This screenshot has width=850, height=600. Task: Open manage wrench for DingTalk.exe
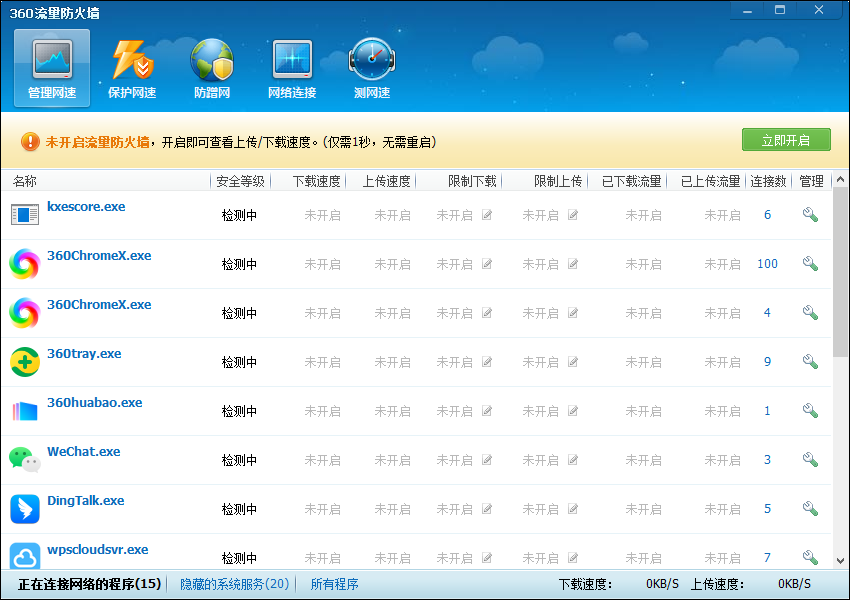pos(810,508)
